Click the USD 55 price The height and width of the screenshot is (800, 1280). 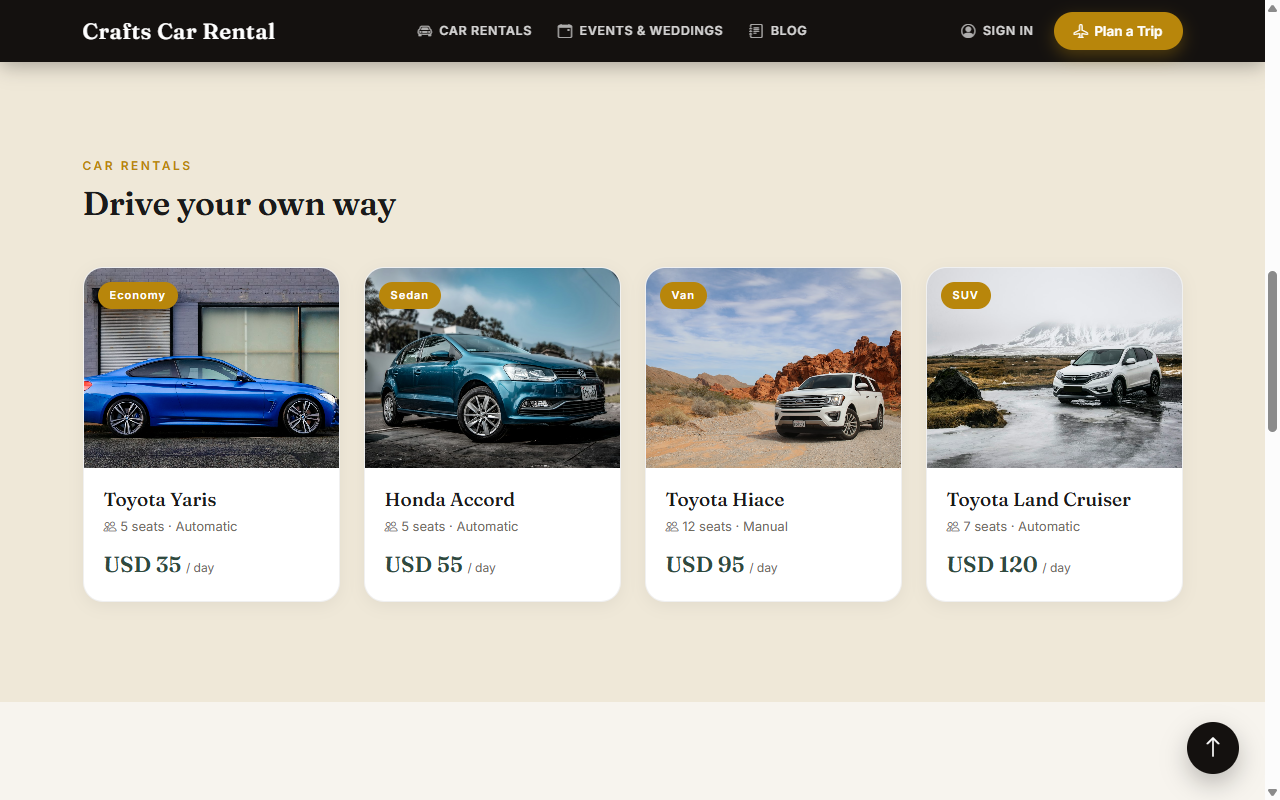pyautogui.click(x=424, y=565)
